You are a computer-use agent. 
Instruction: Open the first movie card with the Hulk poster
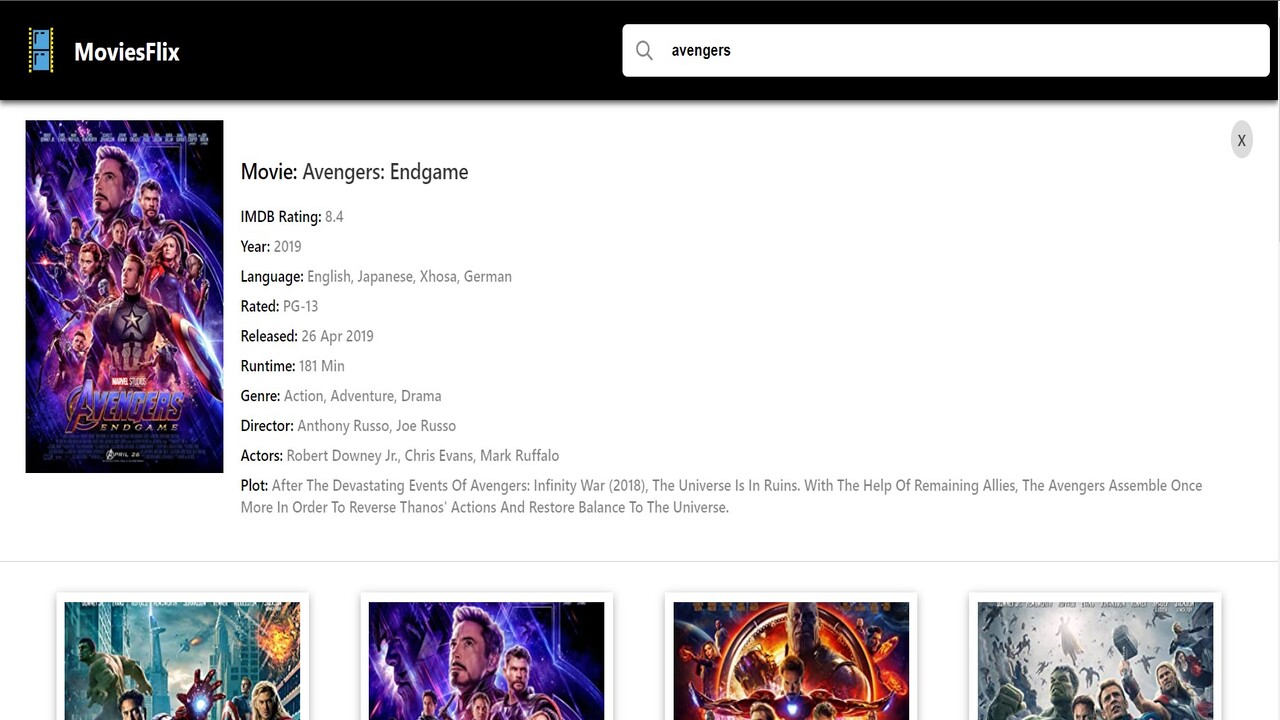[x=182, y=656]
